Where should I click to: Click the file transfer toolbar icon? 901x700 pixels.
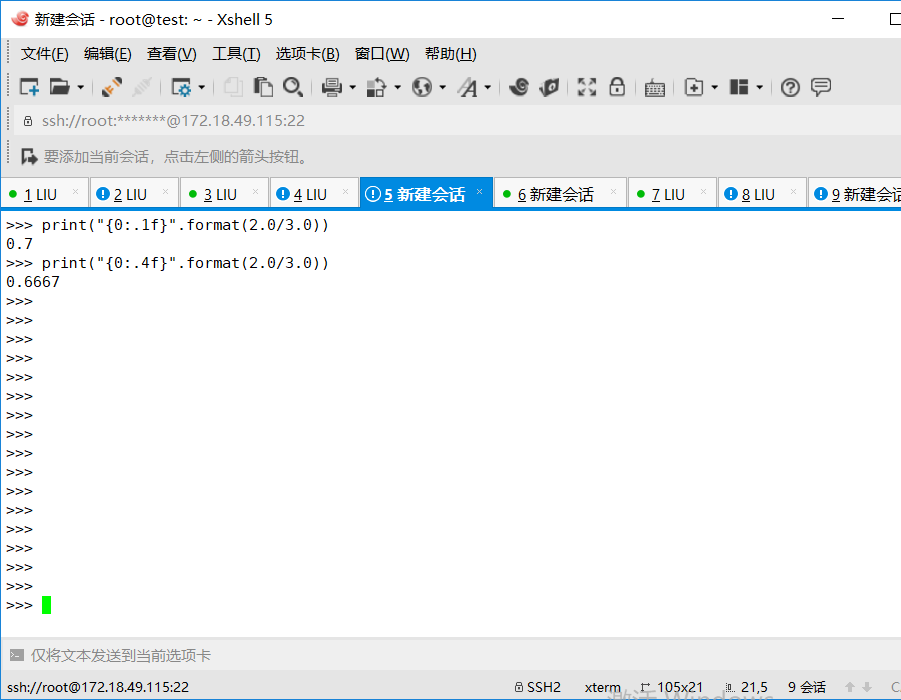coord(376,87)
